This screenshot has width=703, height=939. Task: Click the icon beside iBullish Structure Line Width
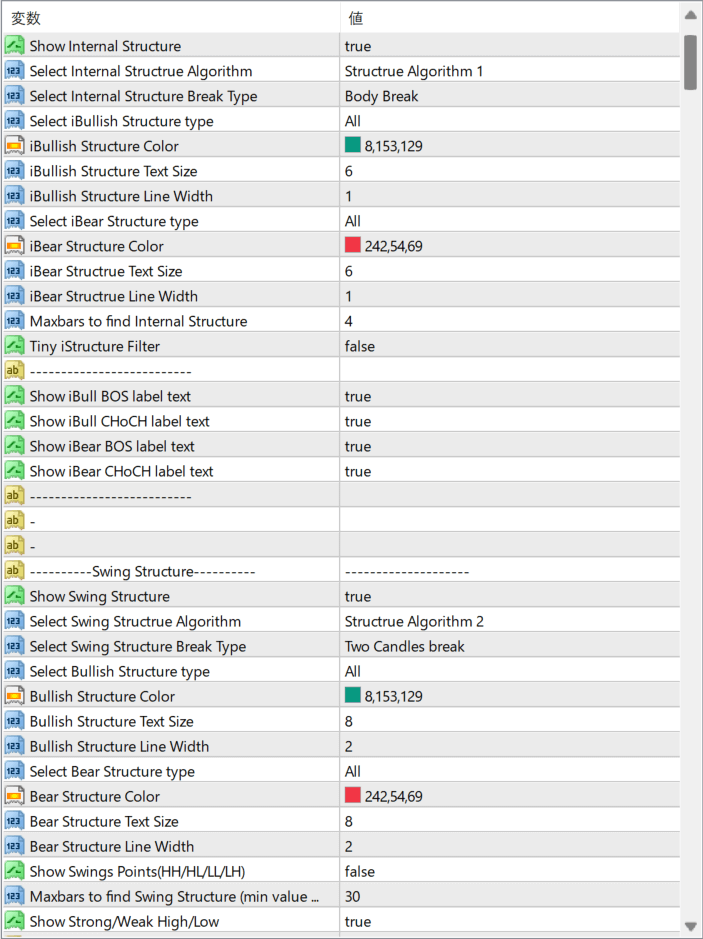(x=14, y=196)
